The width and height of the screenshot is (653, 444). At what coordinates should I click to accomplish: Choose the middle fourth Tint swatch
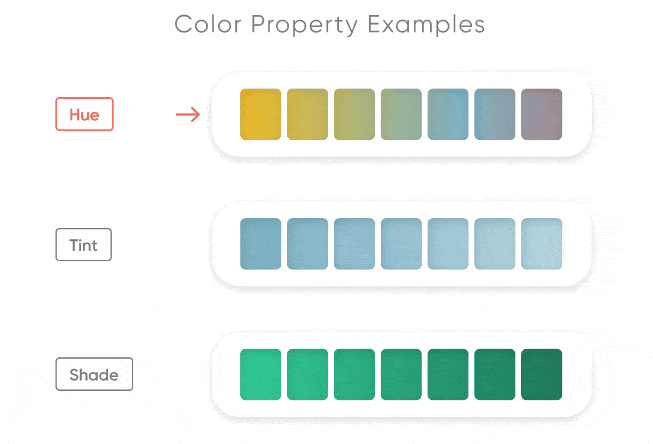(x=401, y=244)
